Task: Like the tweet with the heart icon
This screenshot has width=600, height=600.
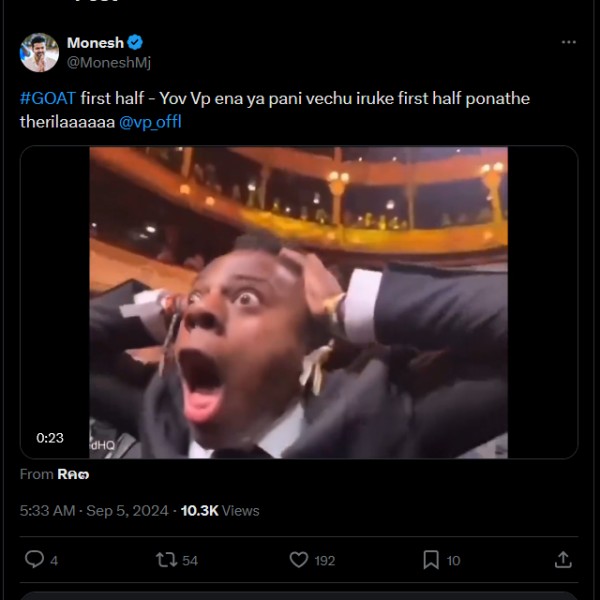Action: pyautogui.click(x=298, y=560)
